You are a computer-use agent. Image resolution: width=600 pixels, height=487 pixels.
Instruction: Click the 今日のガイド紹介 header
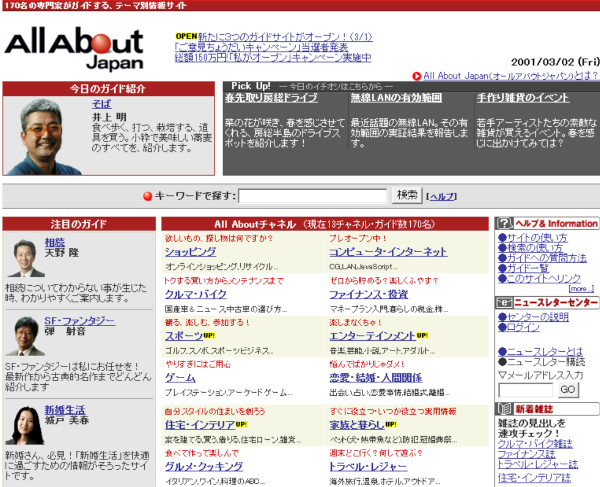point(108,89)
